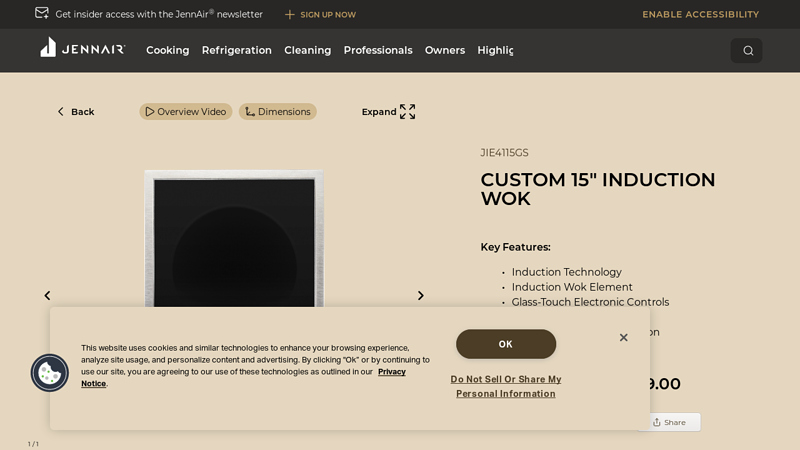Show next product image arrow
This screenshot has width=800, height=450.
click(420, 296)
